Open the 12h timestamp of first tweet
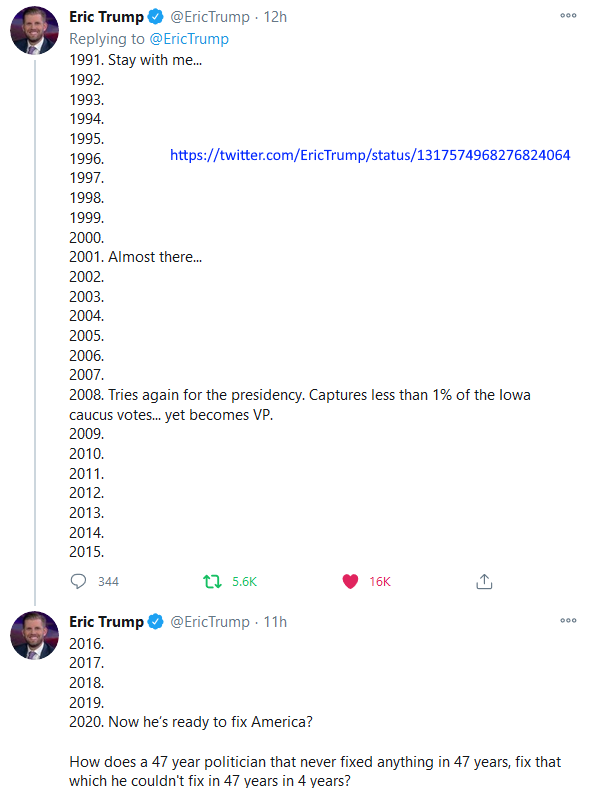 275,17
